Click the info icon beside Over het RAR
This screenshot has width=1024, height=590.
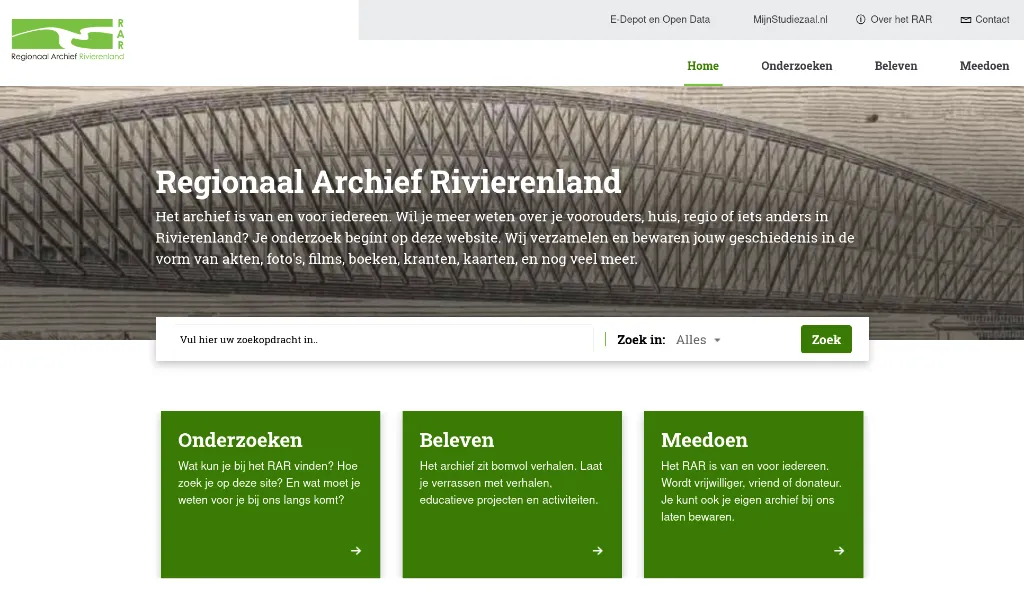pyautogui.click(x=861, y=20)
